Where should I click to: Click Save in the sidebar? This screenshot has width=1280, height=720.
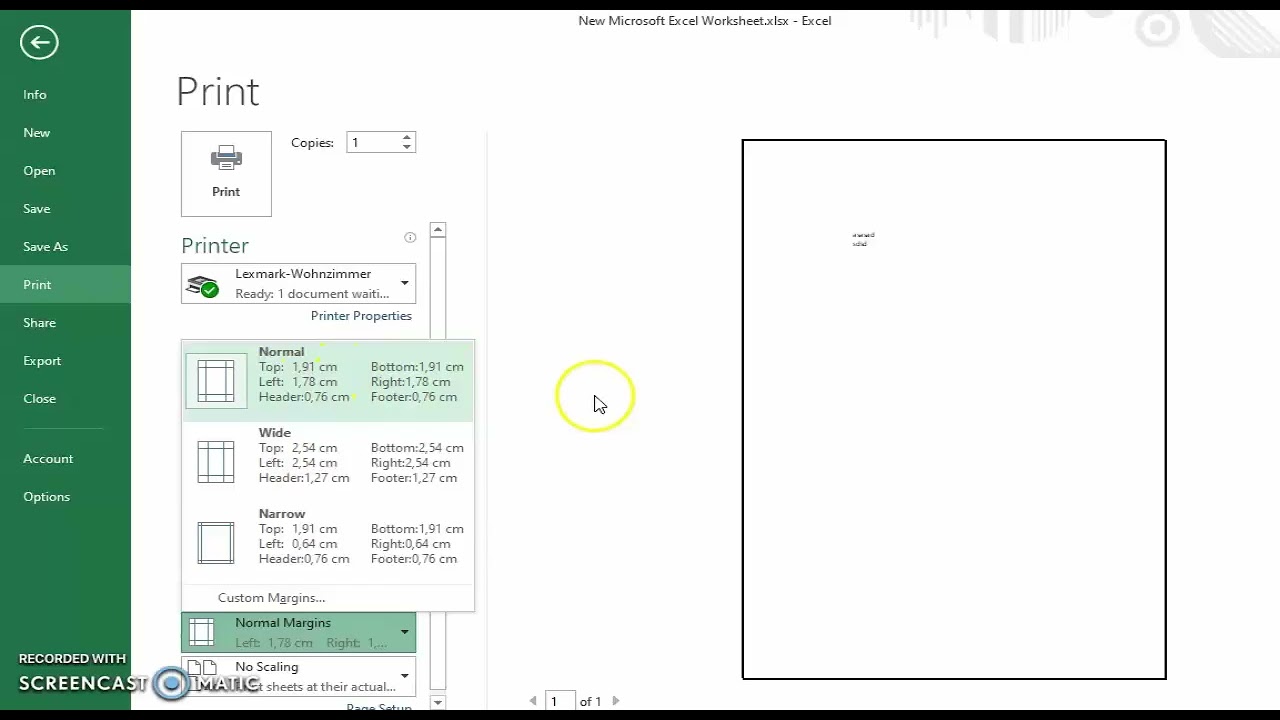[x=65, y=208]
